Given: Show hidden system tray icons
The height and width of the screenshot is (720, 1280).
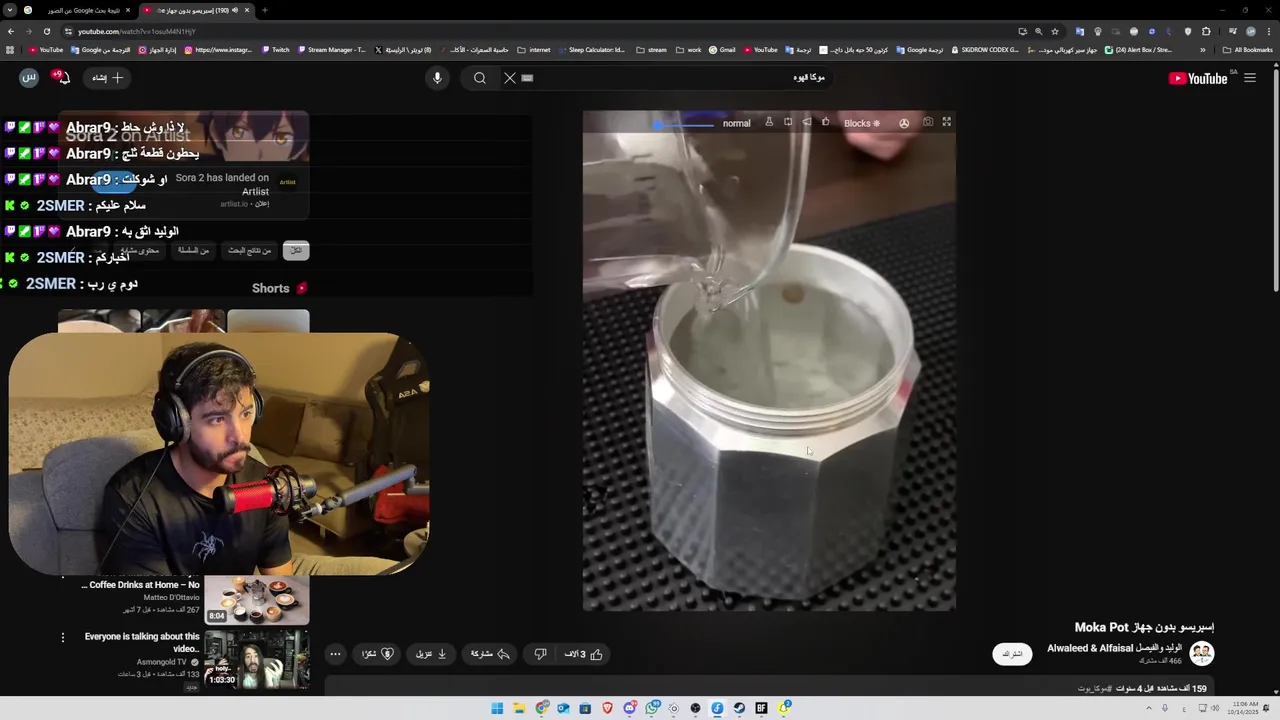Looking at the screenshot, I should tap(1149, 708).
